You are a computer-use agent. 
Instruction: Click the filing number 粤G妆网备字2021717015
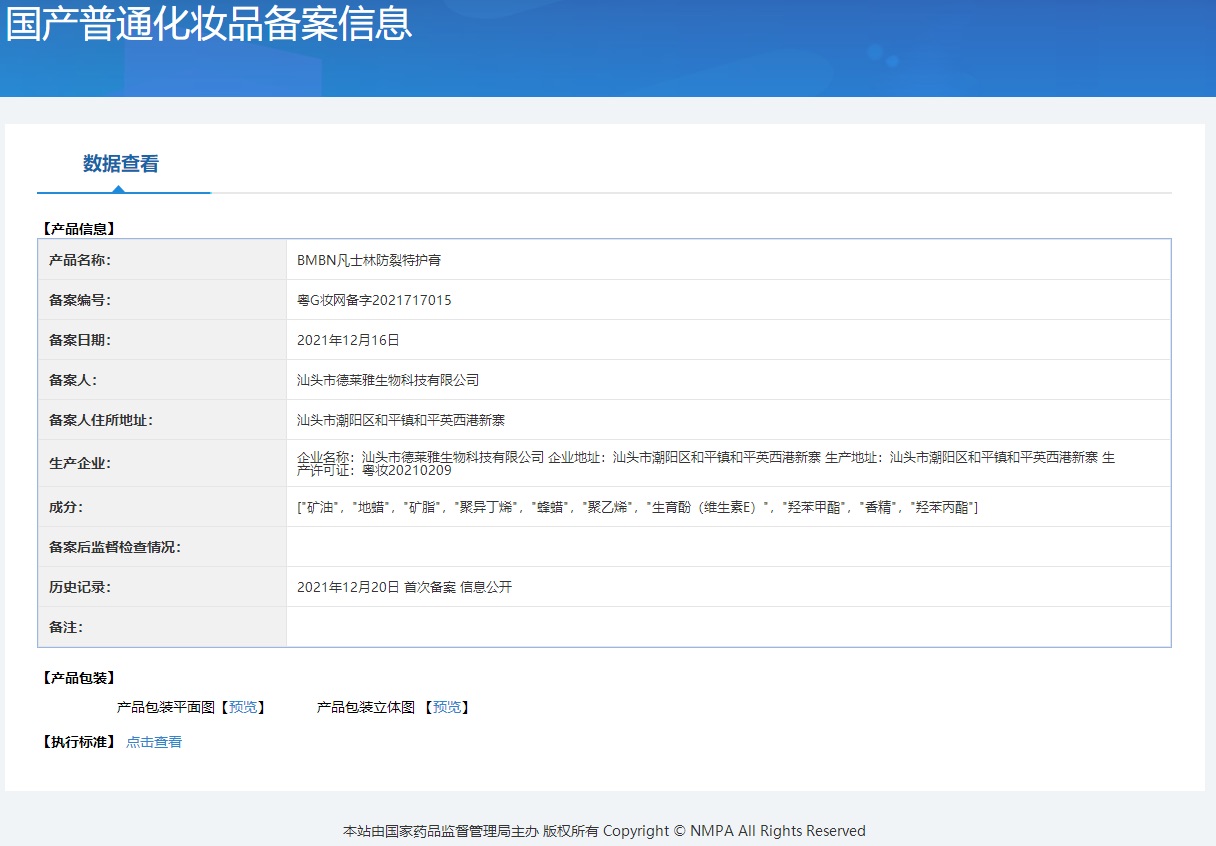click(374, 300)
